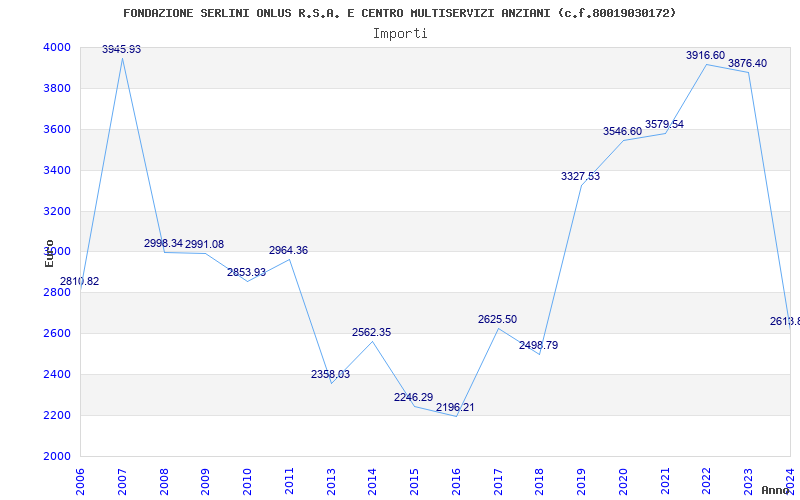Image resolution: width=800 pixels, height=500 pixels.
Task: Click the x-axis year 2009
Action: coord(206,482)
